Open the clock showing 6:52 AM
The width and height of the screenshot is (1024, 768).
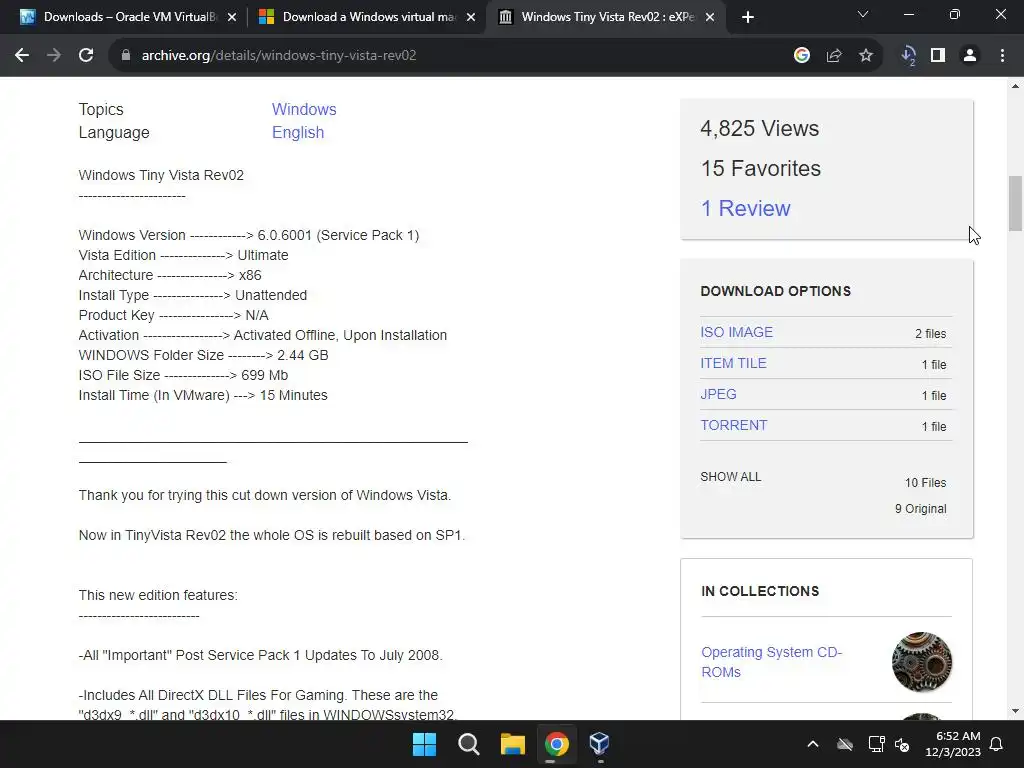click(953, 744)
